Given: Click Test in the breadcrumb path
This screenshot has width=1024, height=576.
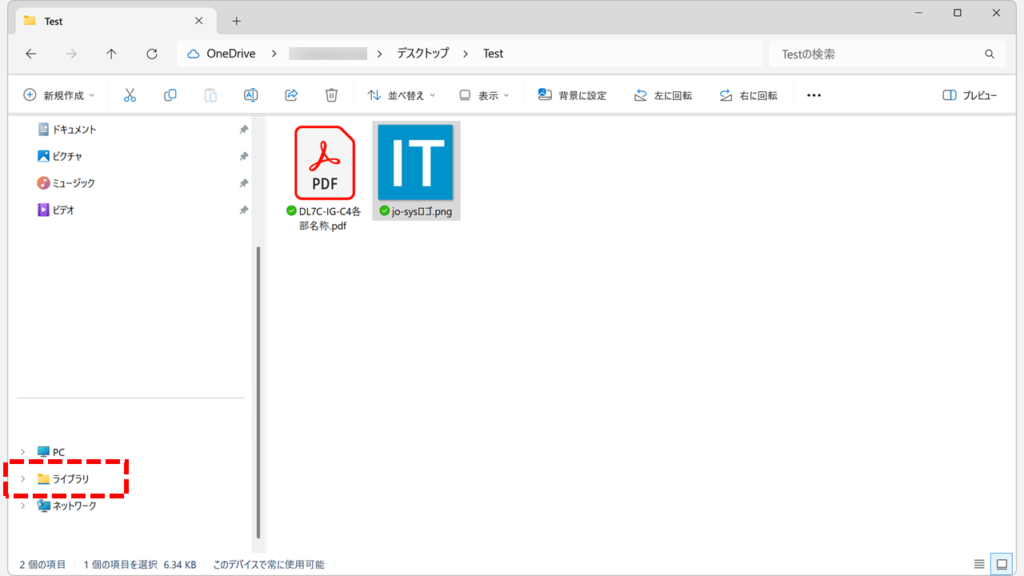Looking at the screenshot, I should (x=493, y=54).
